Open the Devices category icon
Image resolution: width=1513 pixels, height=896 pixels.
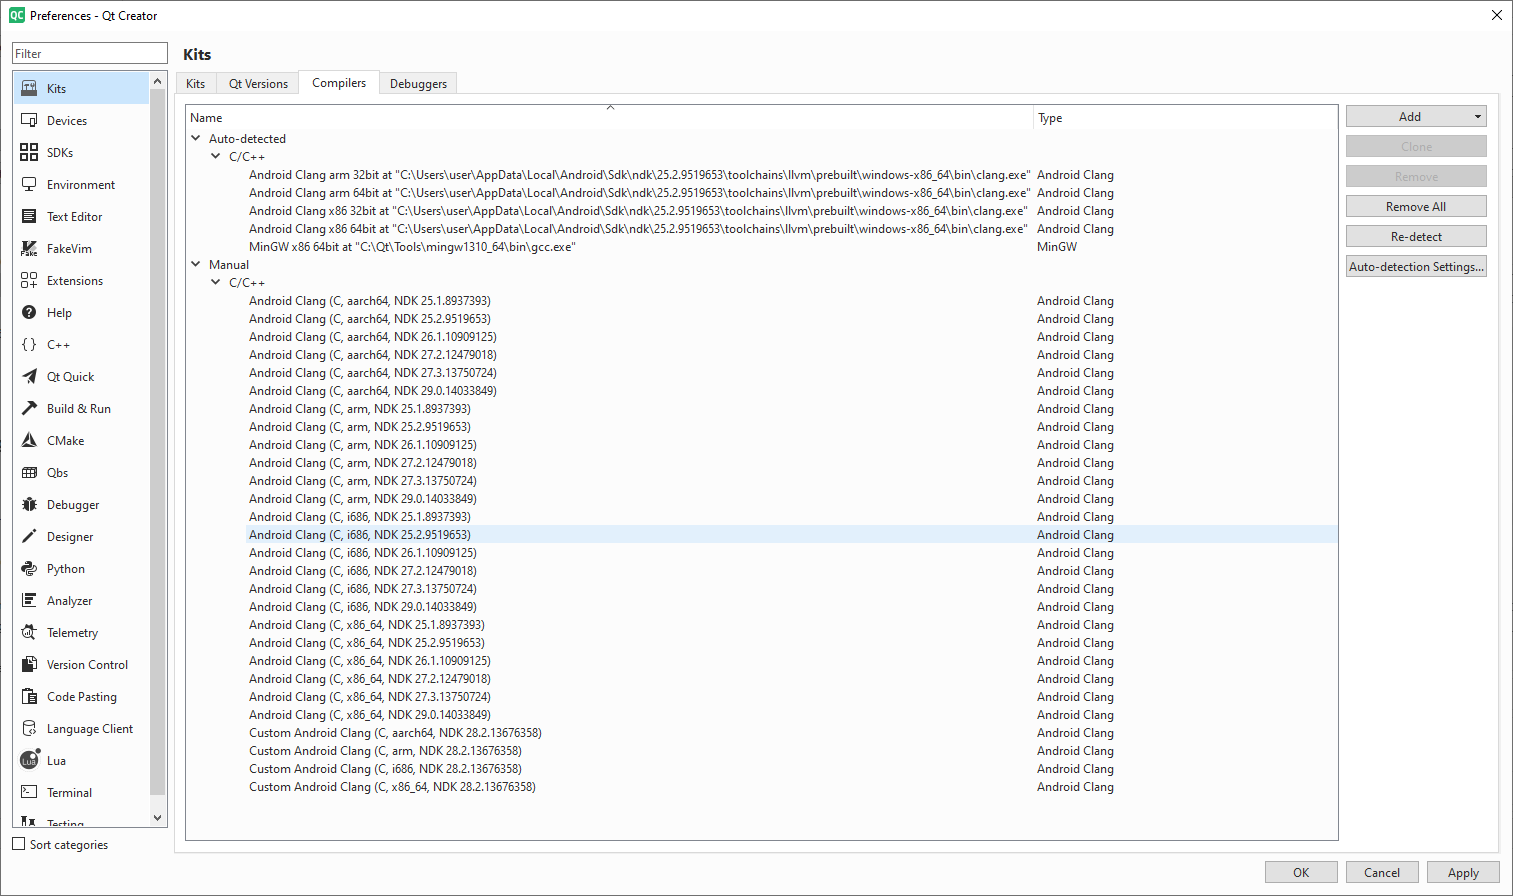29,120
